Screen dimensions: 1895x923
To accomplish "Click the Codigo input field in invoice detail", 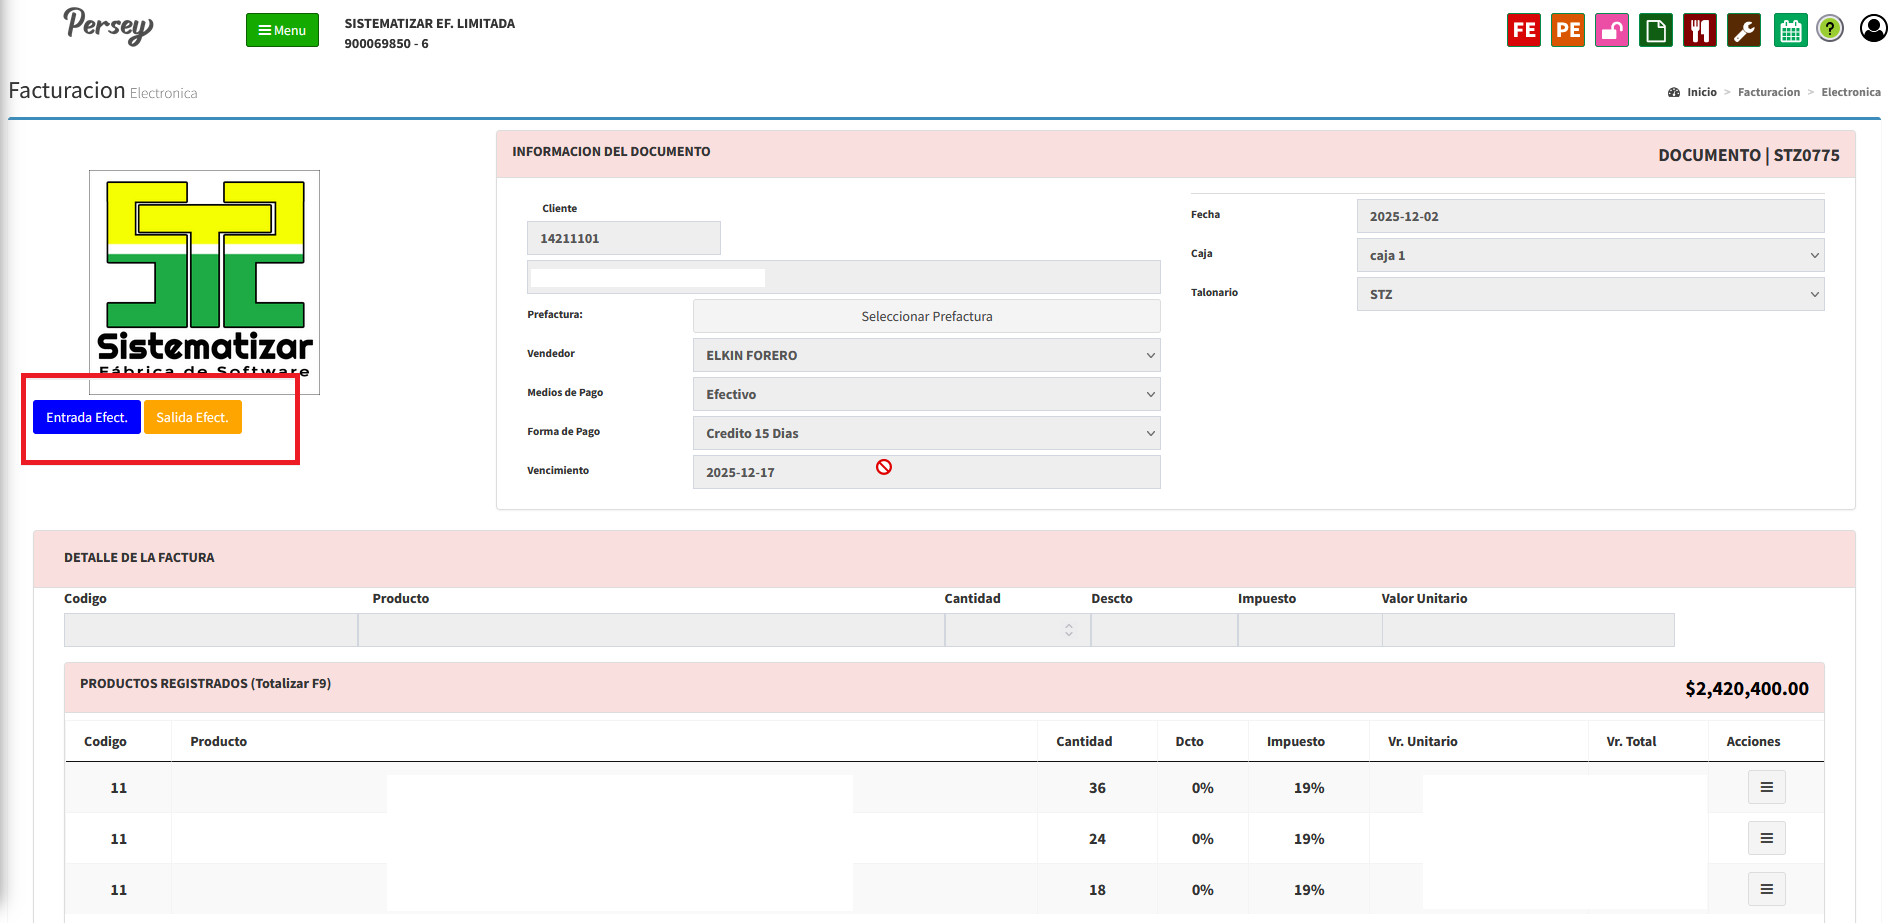I will 210,630.
